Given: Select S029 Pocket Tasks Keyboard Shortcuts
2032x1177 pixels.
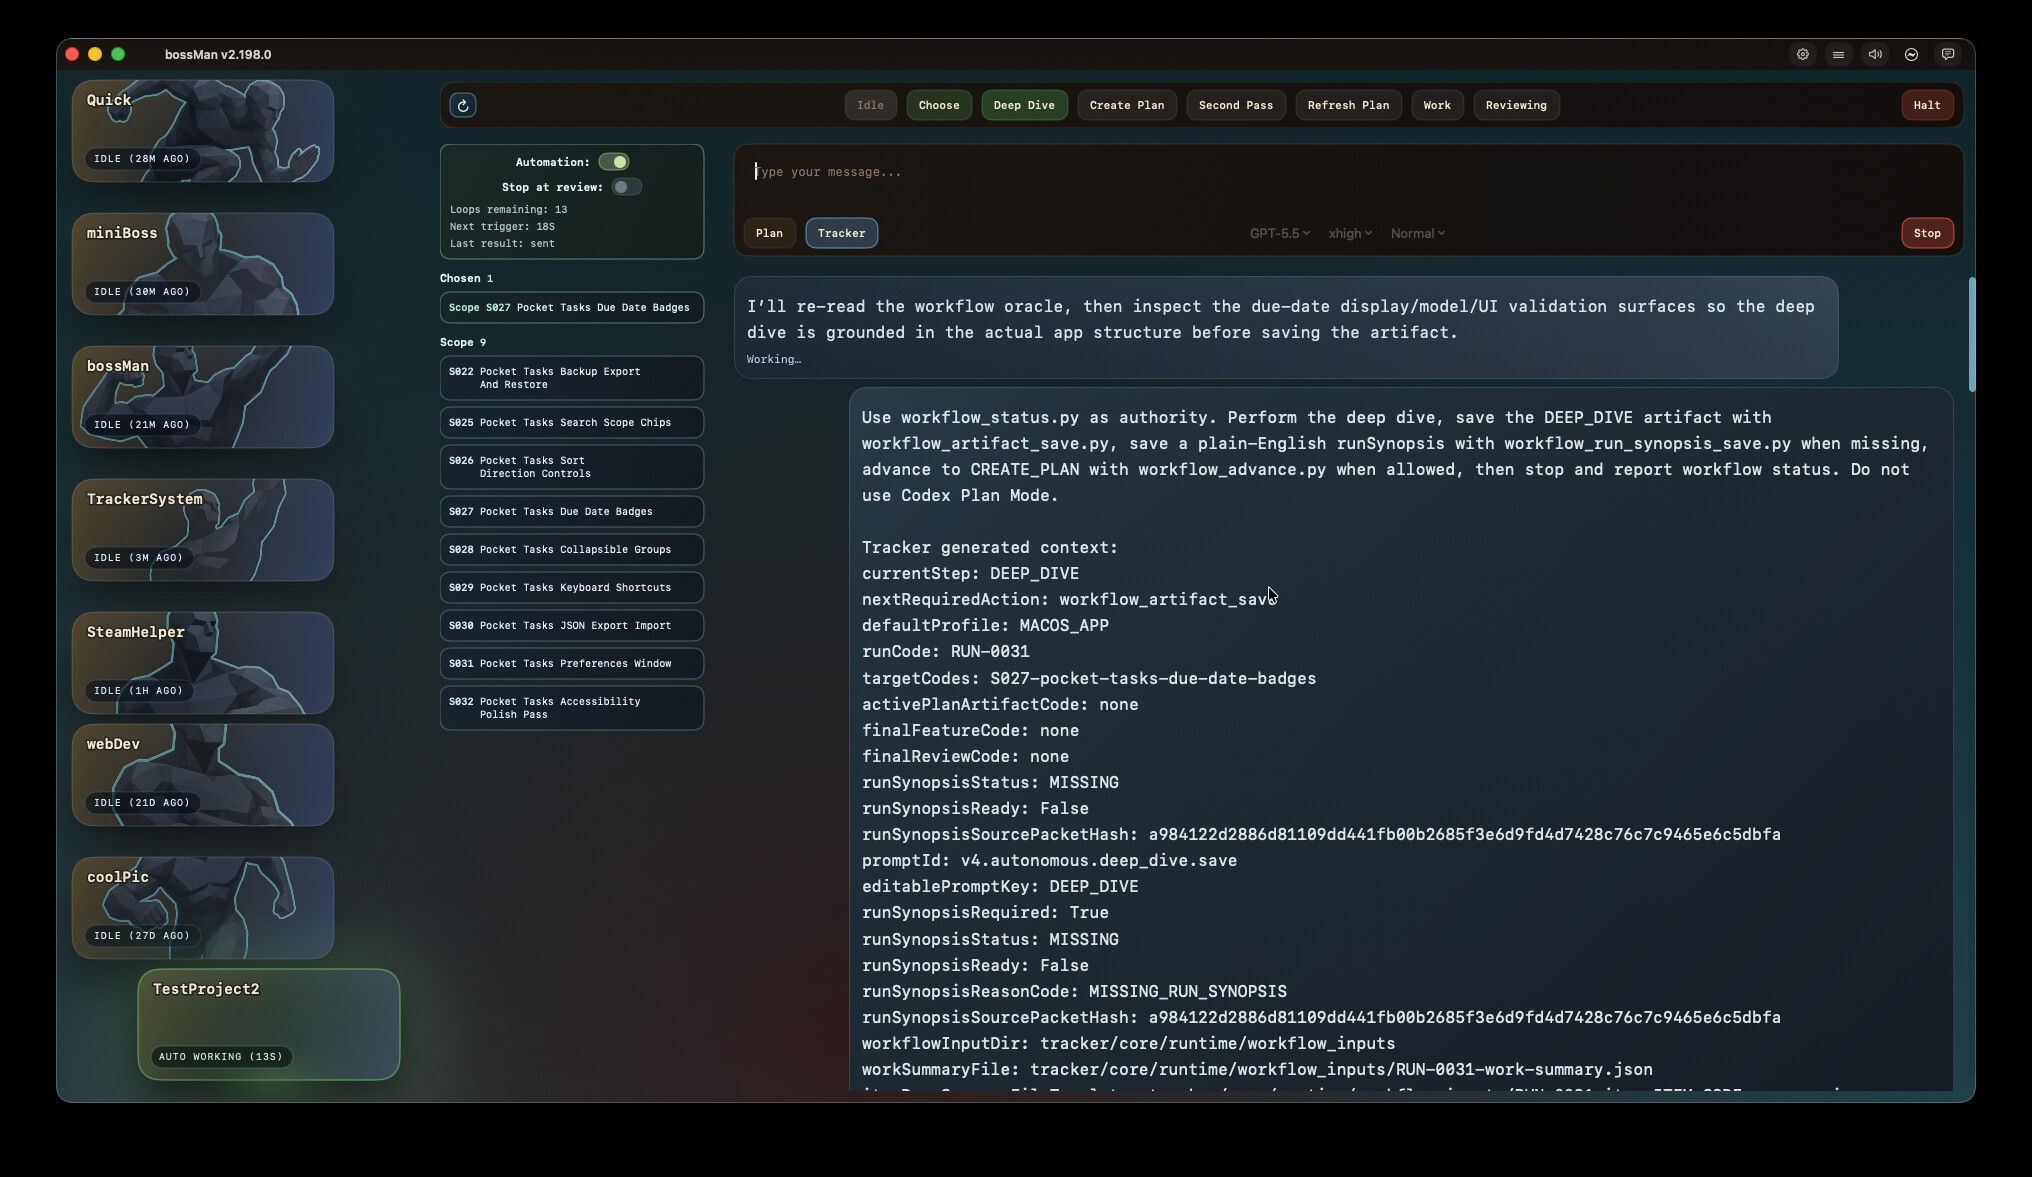Looking at the screenshot, I should [x=571, y=588].
